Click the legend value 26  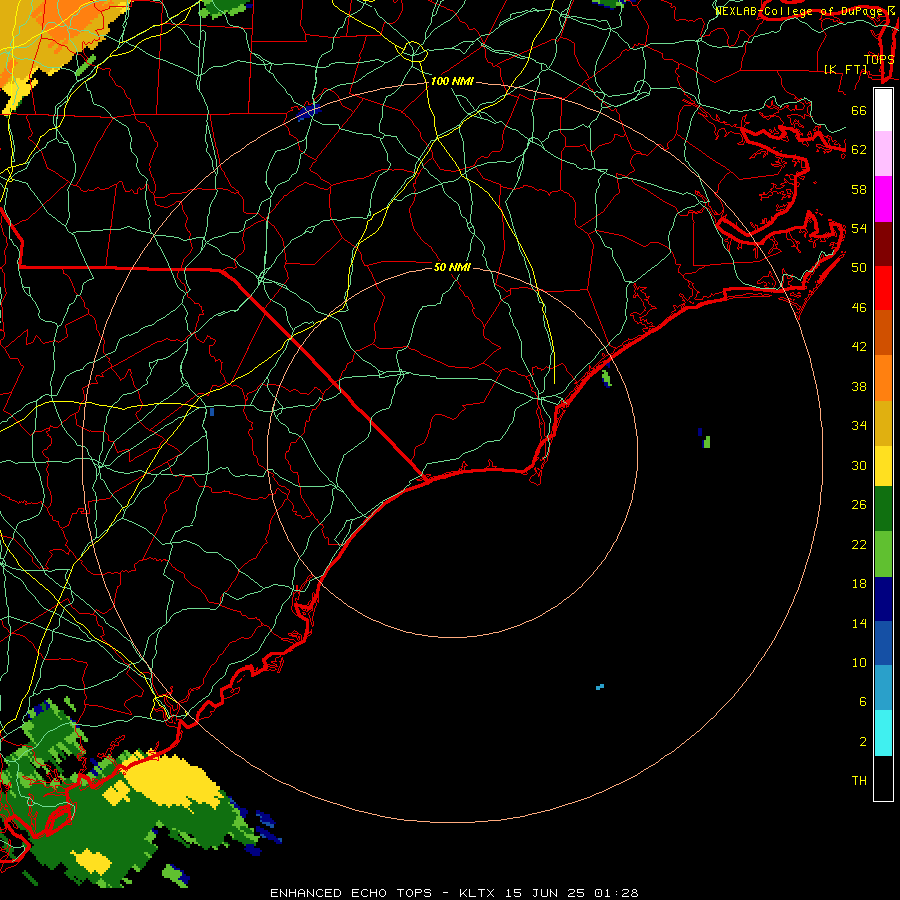tap(859, 505)
